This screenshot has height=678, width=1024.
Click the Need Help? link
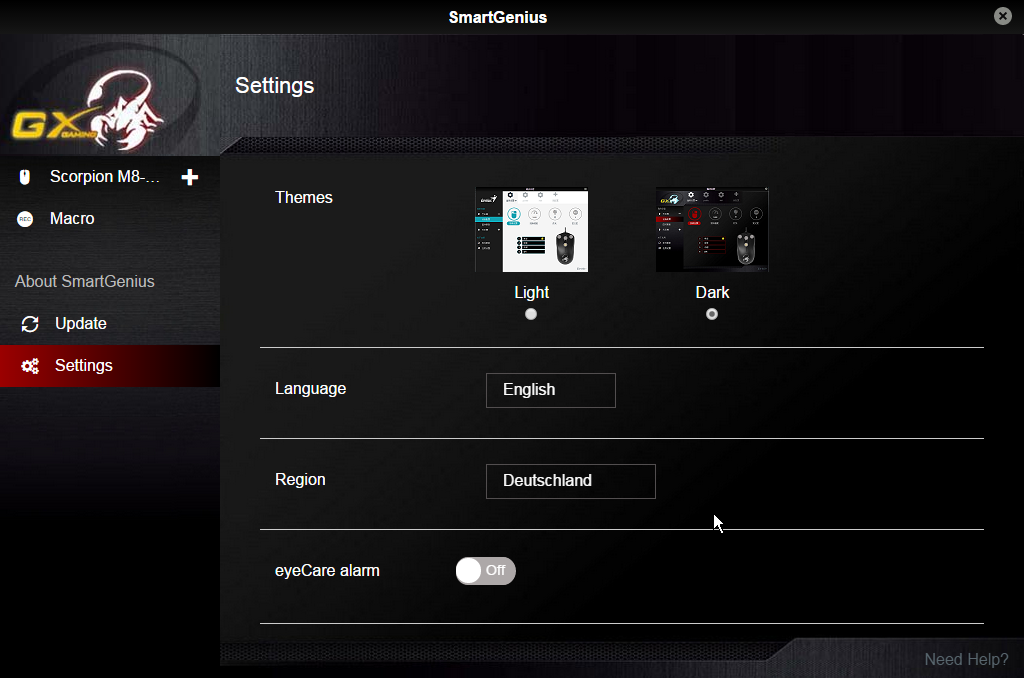coord(966,660)
